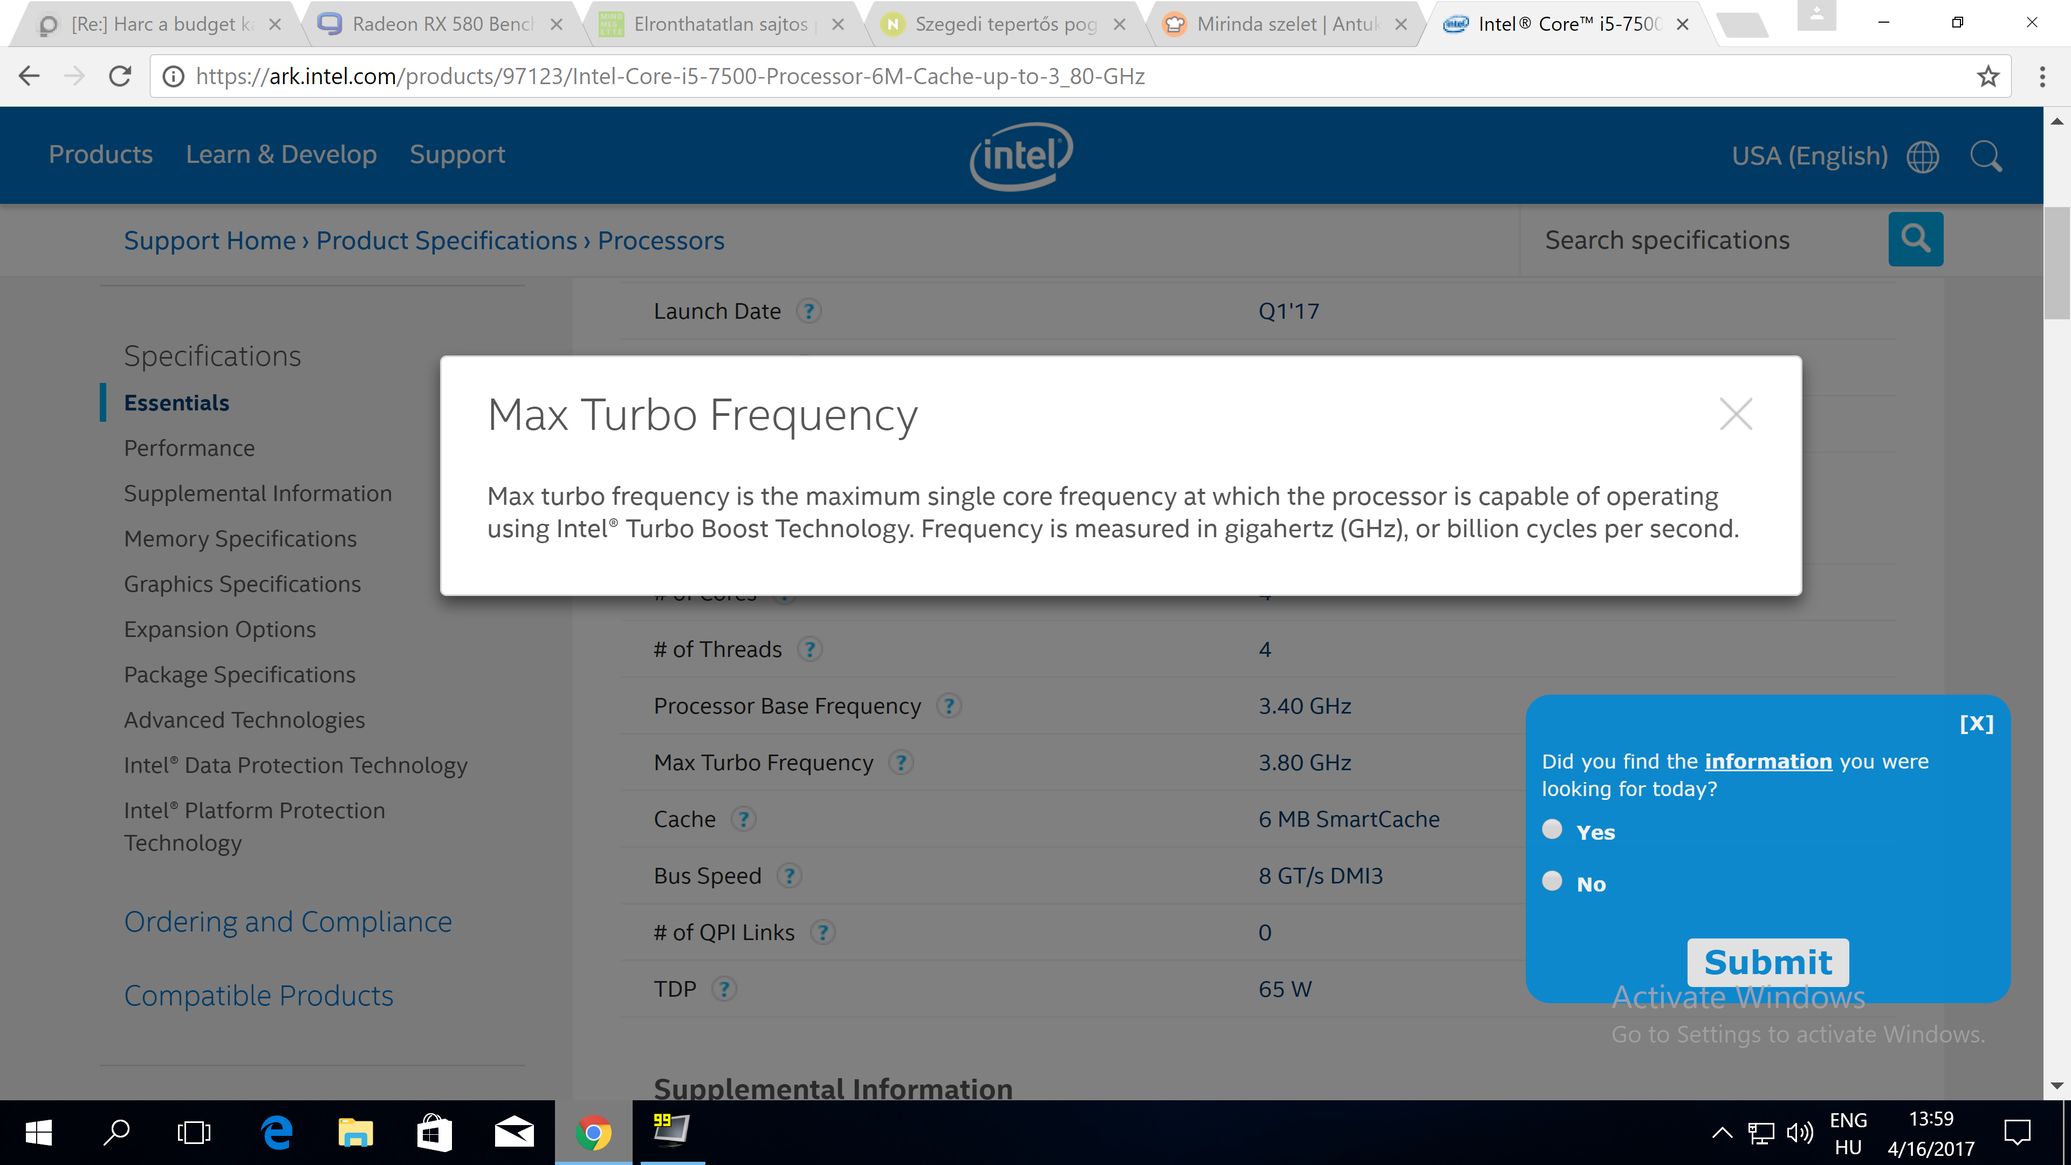This screenshot has height=1165, width=2071.
Task: Click help icon next to Launch Date
Action: point(809,311)
